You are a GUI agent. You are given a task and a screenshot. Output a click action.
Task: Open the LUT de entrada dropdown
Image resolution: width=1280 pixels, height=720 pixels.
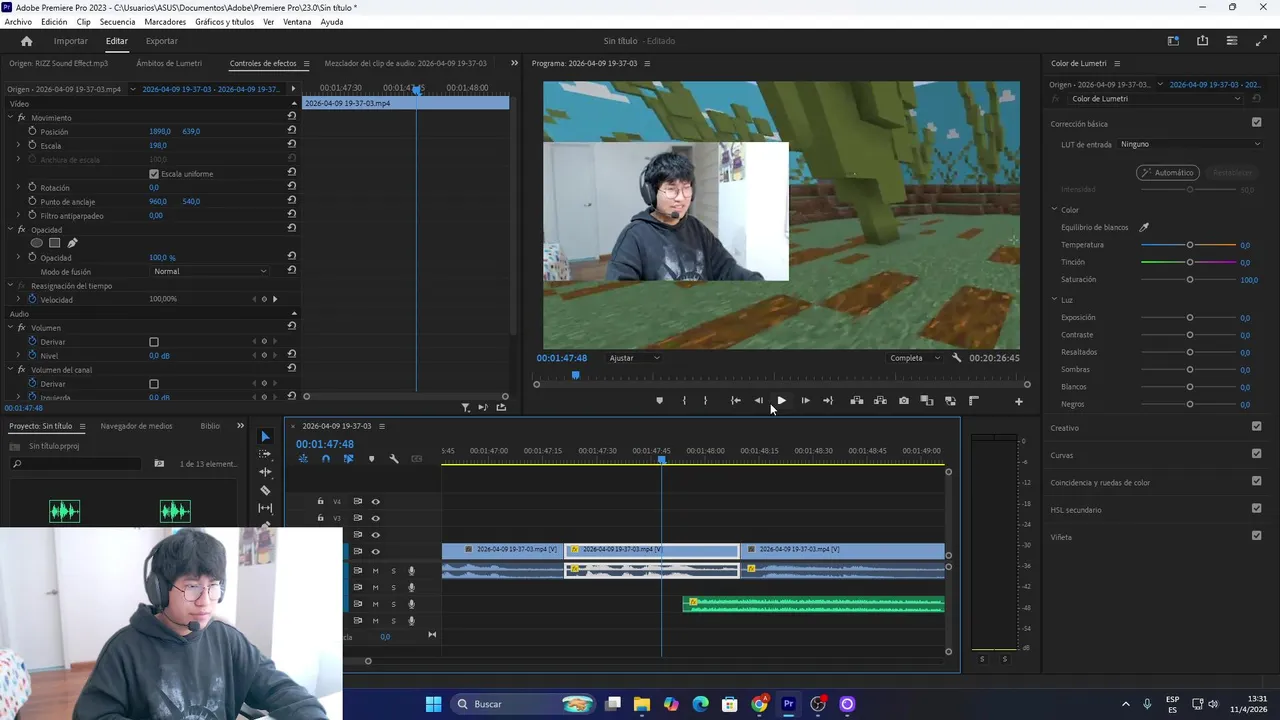[x=1190, y=144]
